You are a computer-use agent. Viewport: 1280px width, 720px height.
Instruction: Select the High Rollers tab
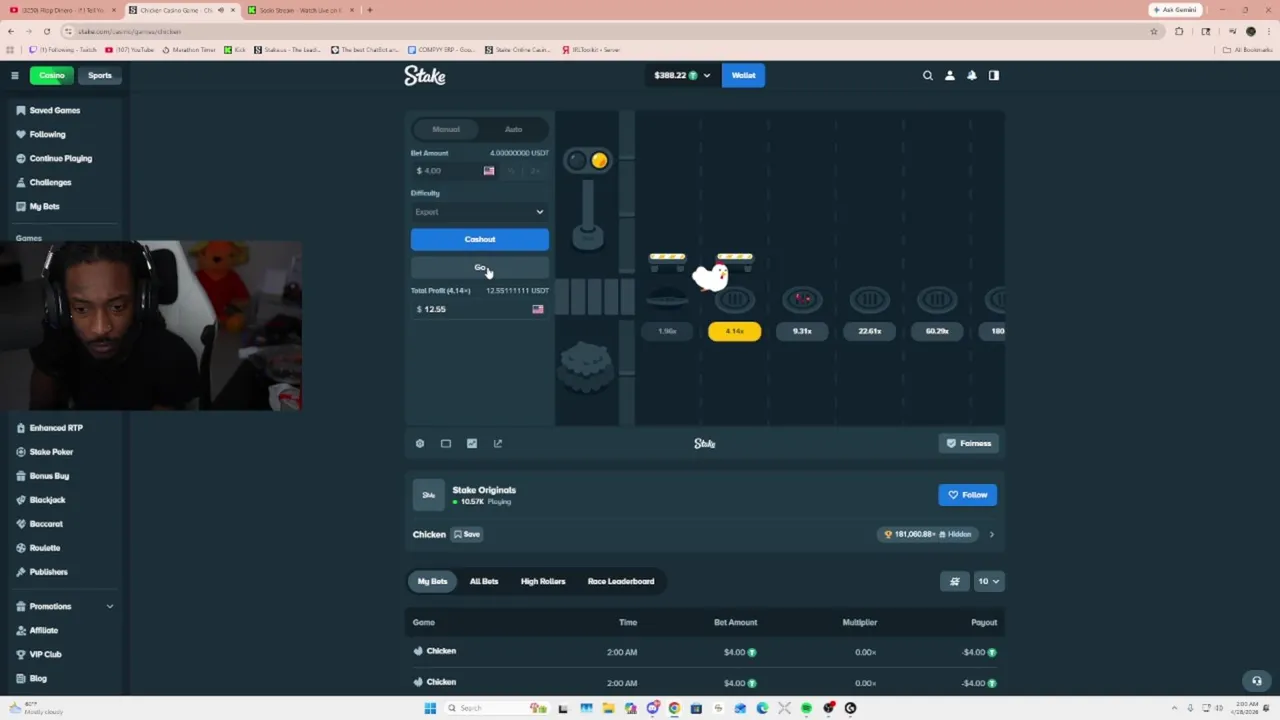coord(543,581)
